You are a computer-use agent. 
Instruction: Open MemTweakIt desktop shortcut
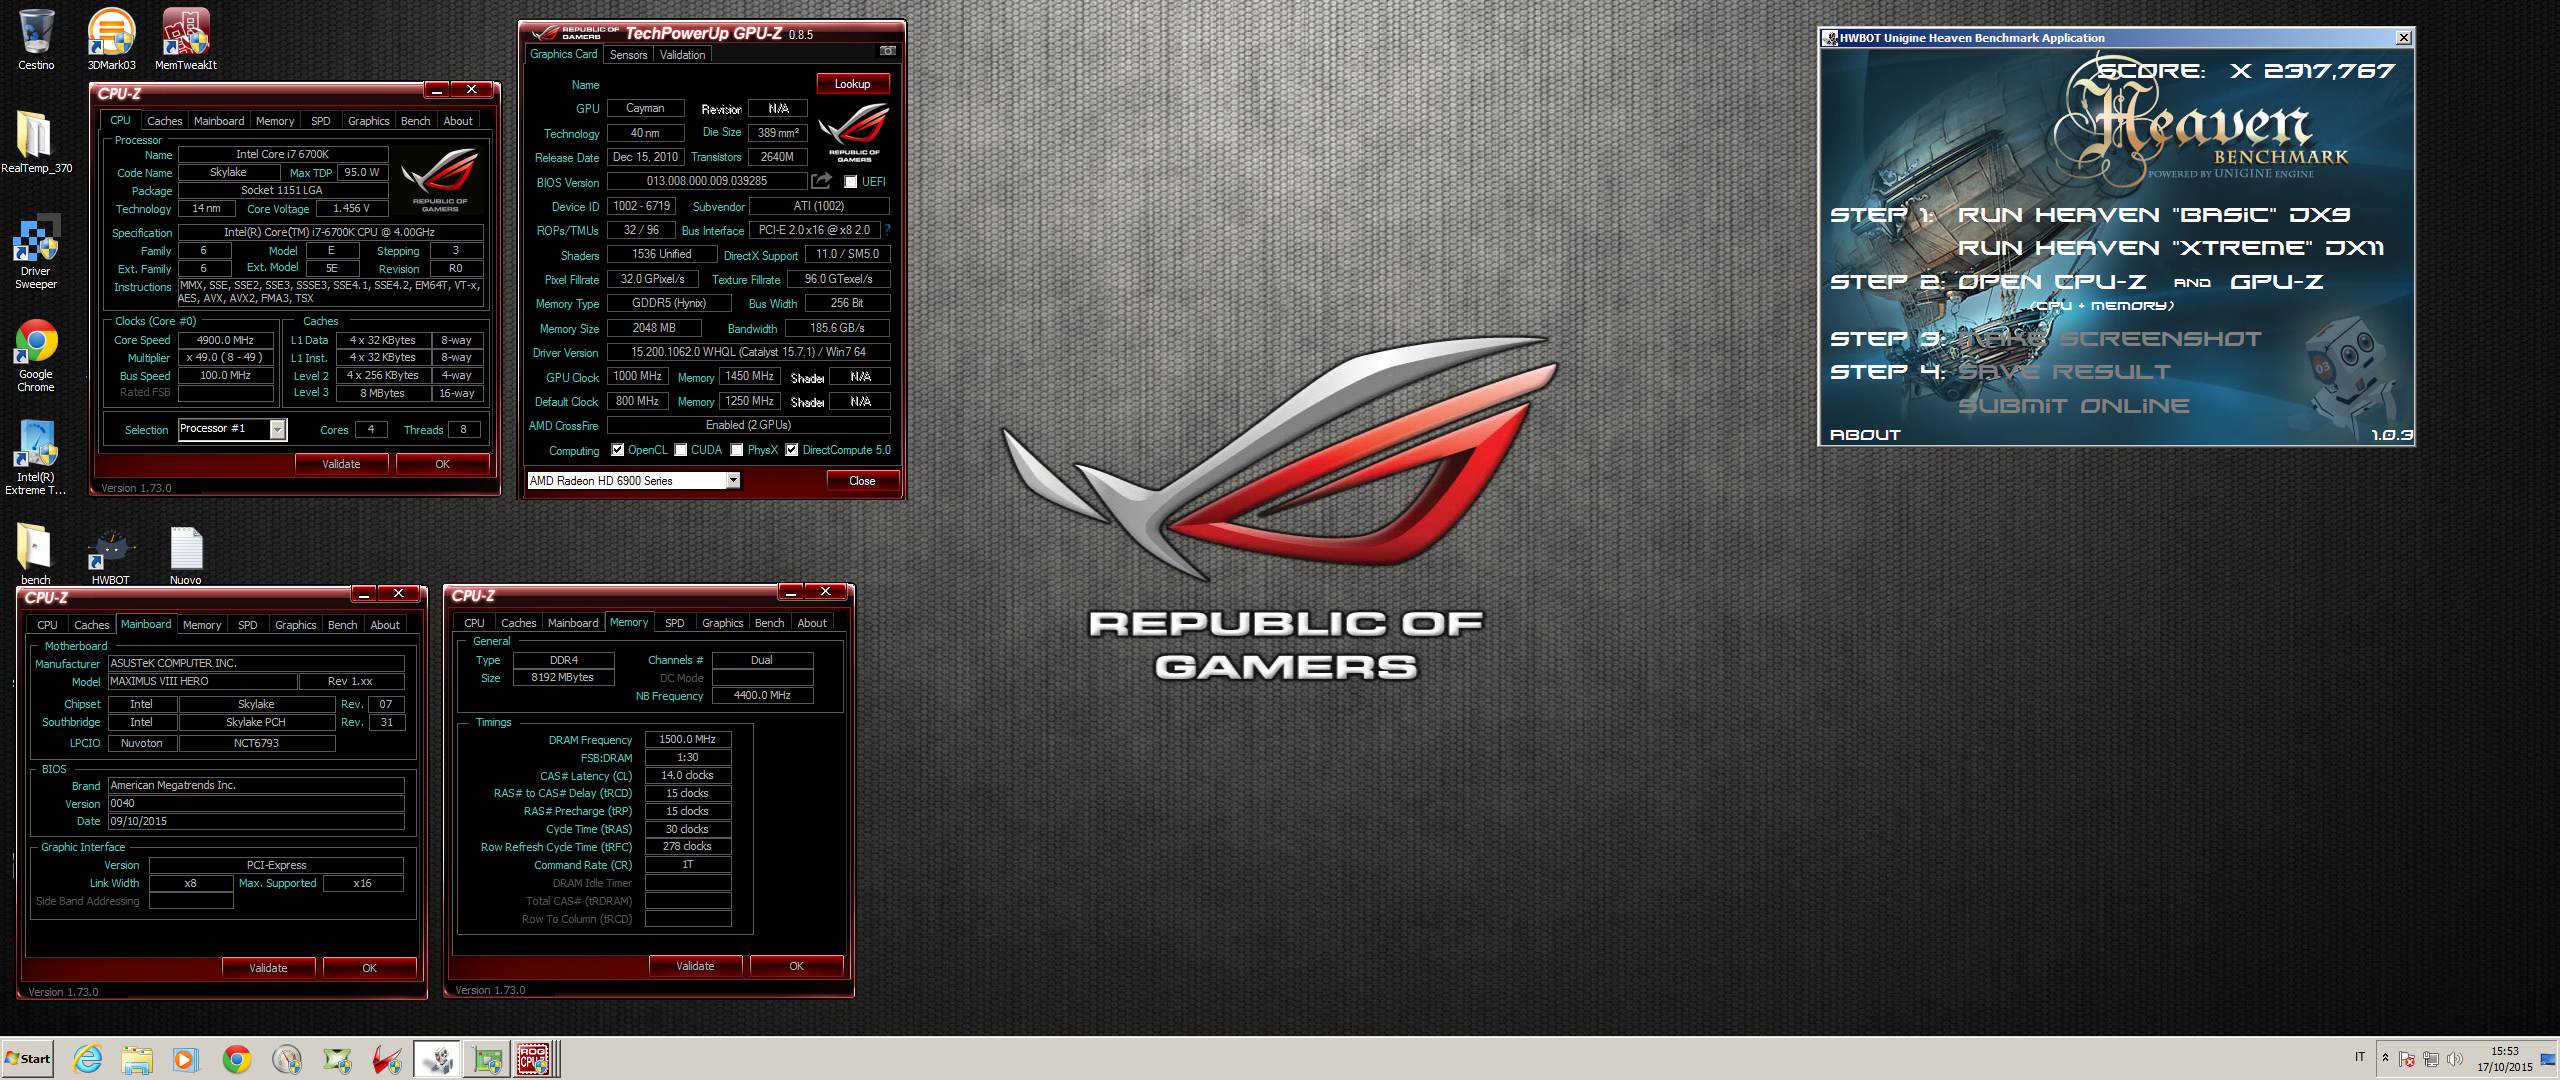(x=186, y=38)
